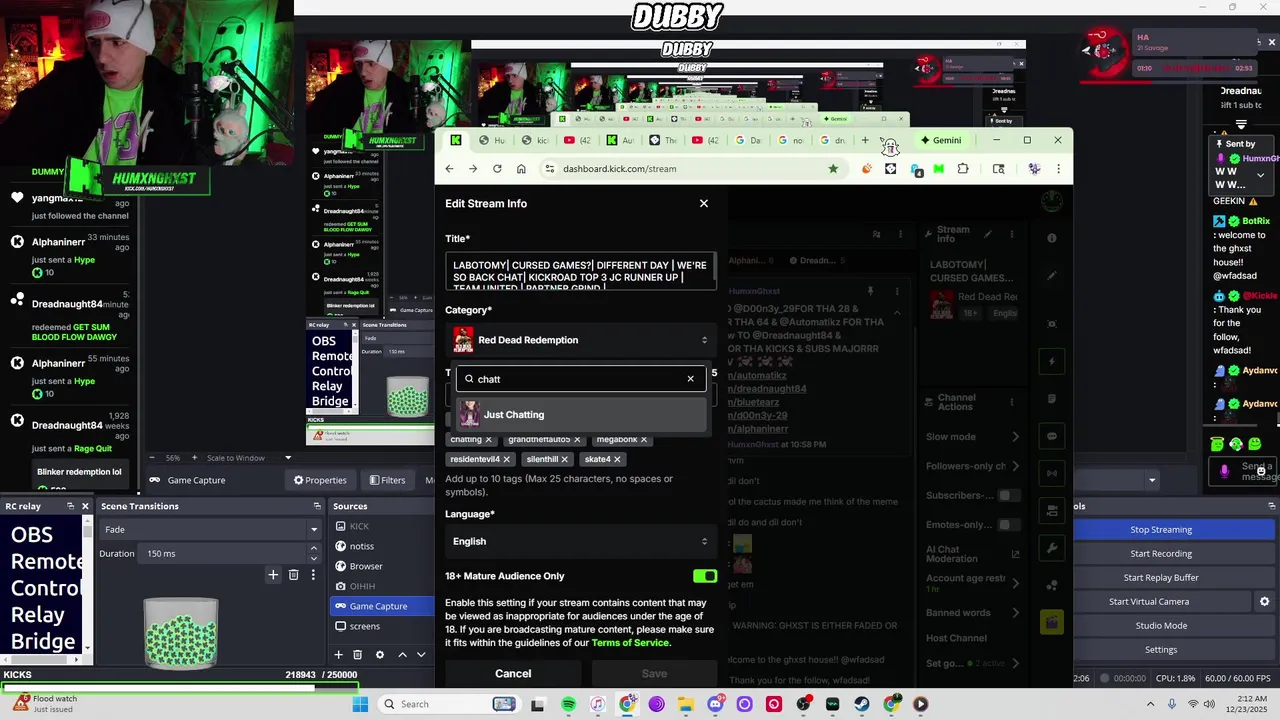
Task: Open Chrome extensions puzzle icon
Action: [x=963, y=169]
